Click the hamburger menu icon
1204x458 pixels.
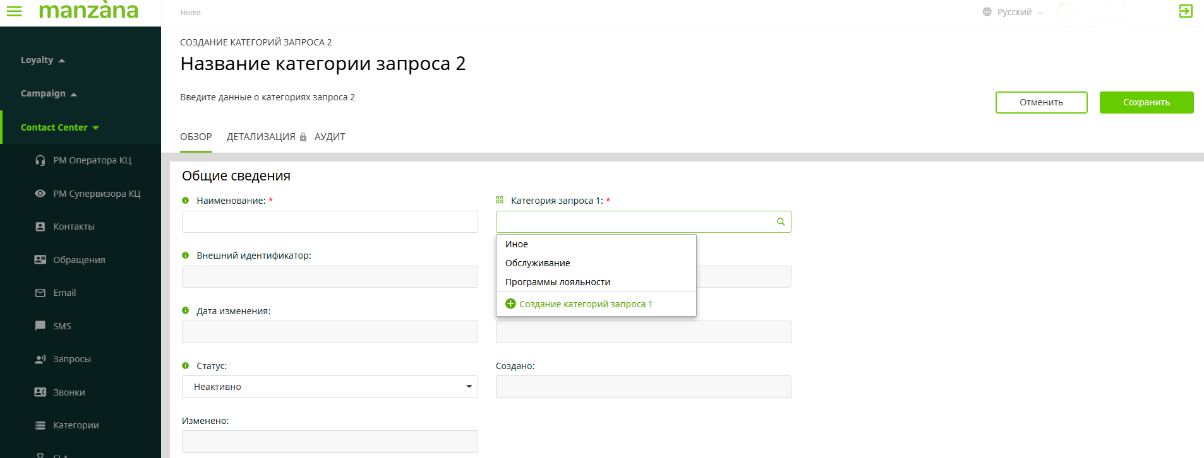tap(14, 12)
